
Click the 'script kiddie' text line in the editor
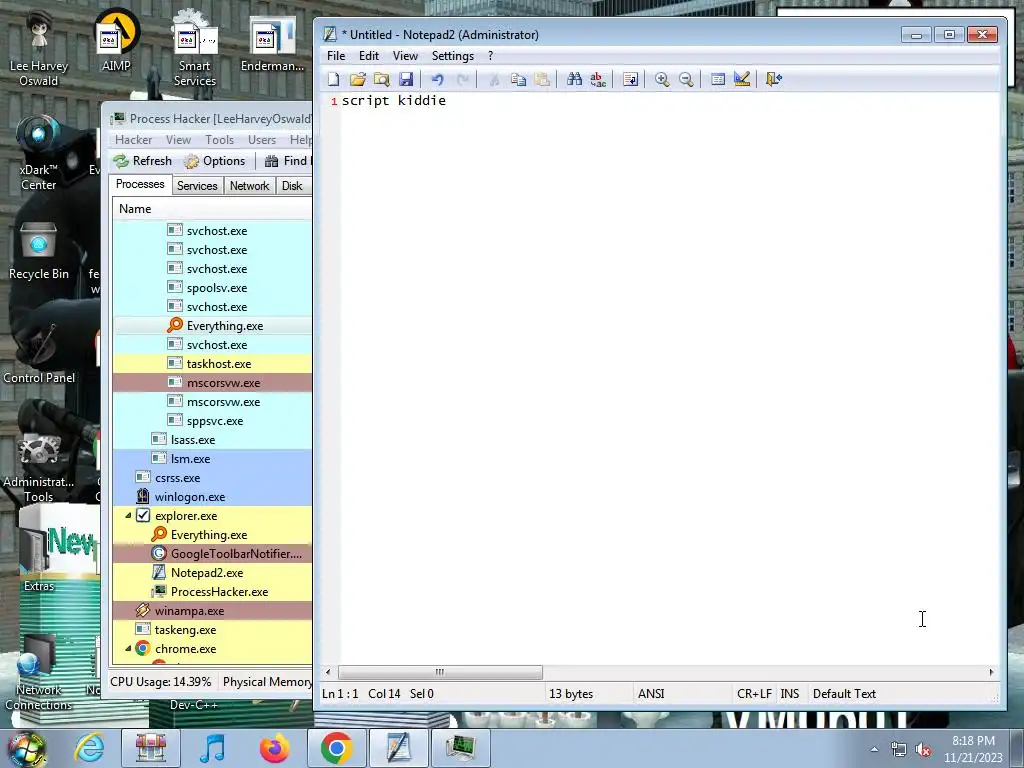point(394,101)
